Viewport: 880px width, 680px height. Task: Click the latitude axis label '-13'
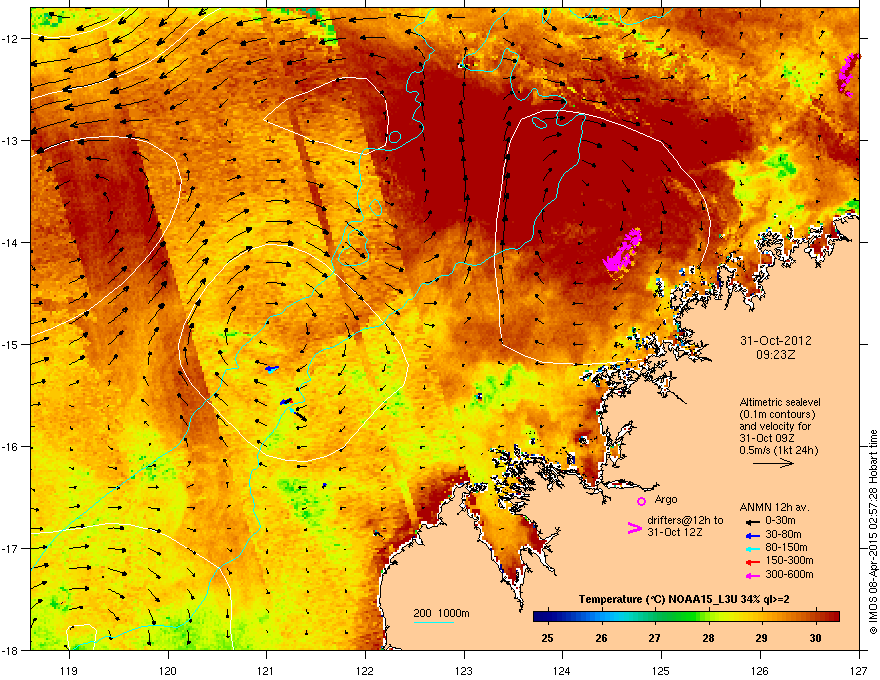pos(10,141)
